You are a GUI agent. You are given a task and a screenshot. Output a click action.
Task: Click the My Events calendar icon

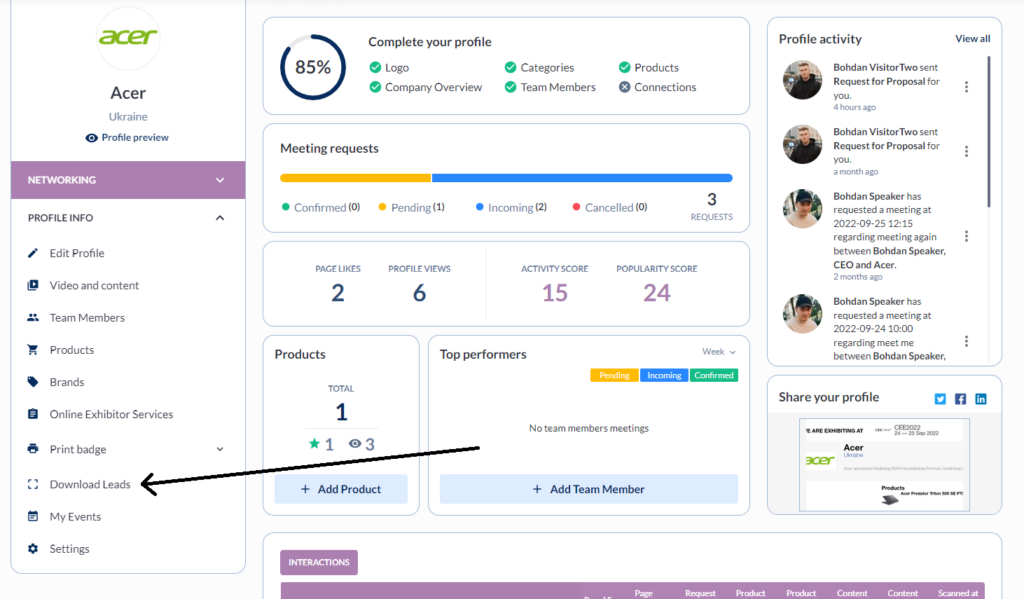click(33, 517)
